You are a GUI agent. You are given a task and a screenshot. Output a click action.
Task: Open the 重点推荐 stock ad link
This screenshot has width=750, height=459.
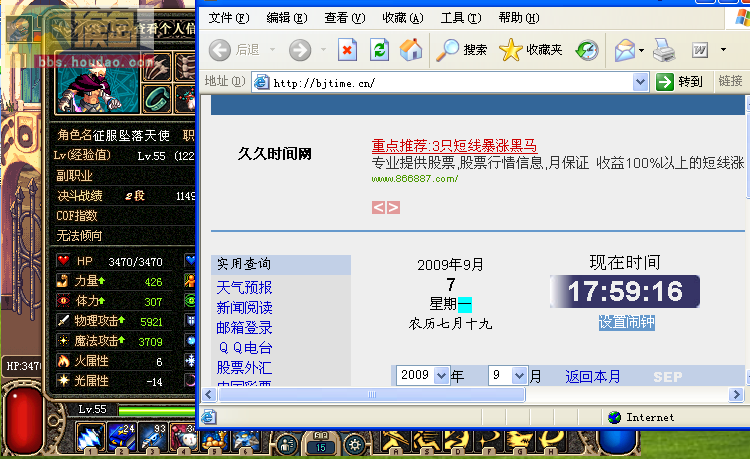coord(454,145)
